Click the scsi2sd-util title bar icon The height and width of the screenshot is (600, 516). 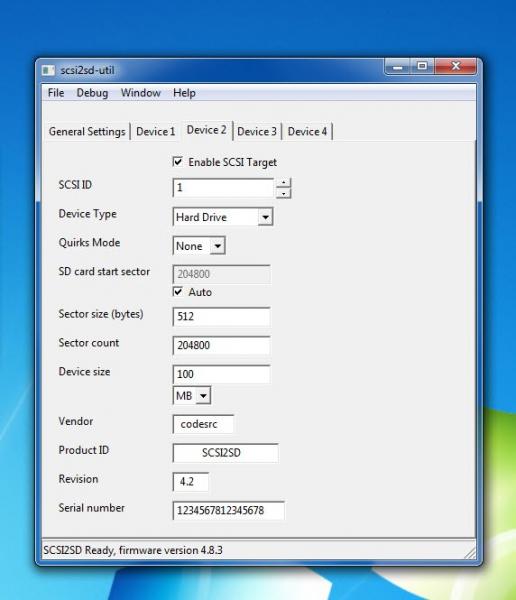[48, 70]
